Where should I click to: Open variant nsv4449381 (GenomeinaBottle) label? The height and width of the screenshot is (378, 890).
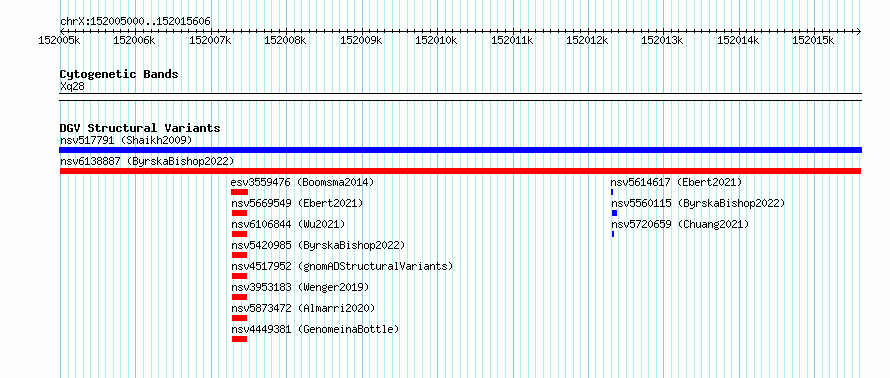tap(316, 329)
